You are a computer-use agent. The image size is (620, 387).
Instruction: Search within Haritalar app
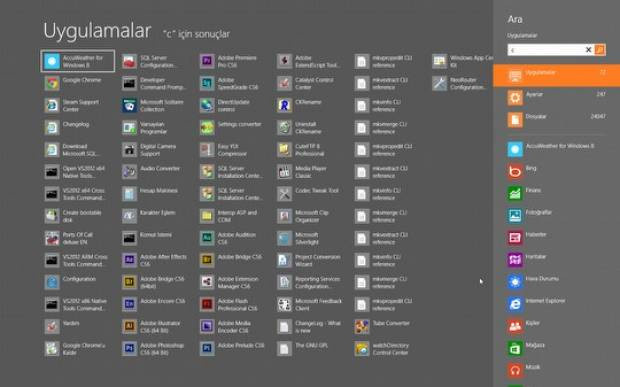click(556, 260)
